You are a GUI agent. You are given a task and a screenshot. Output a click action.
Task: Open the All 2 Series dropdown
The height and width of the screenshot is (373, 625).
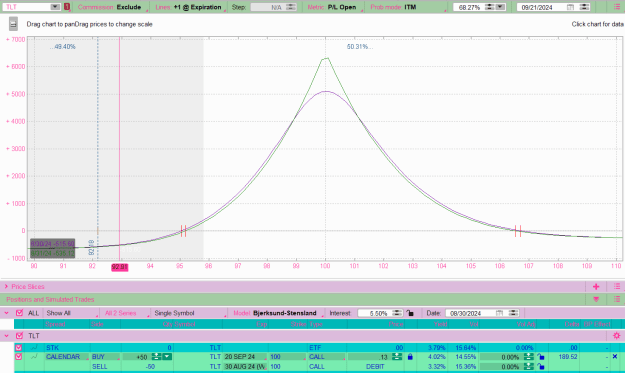(x=126, y=313)
